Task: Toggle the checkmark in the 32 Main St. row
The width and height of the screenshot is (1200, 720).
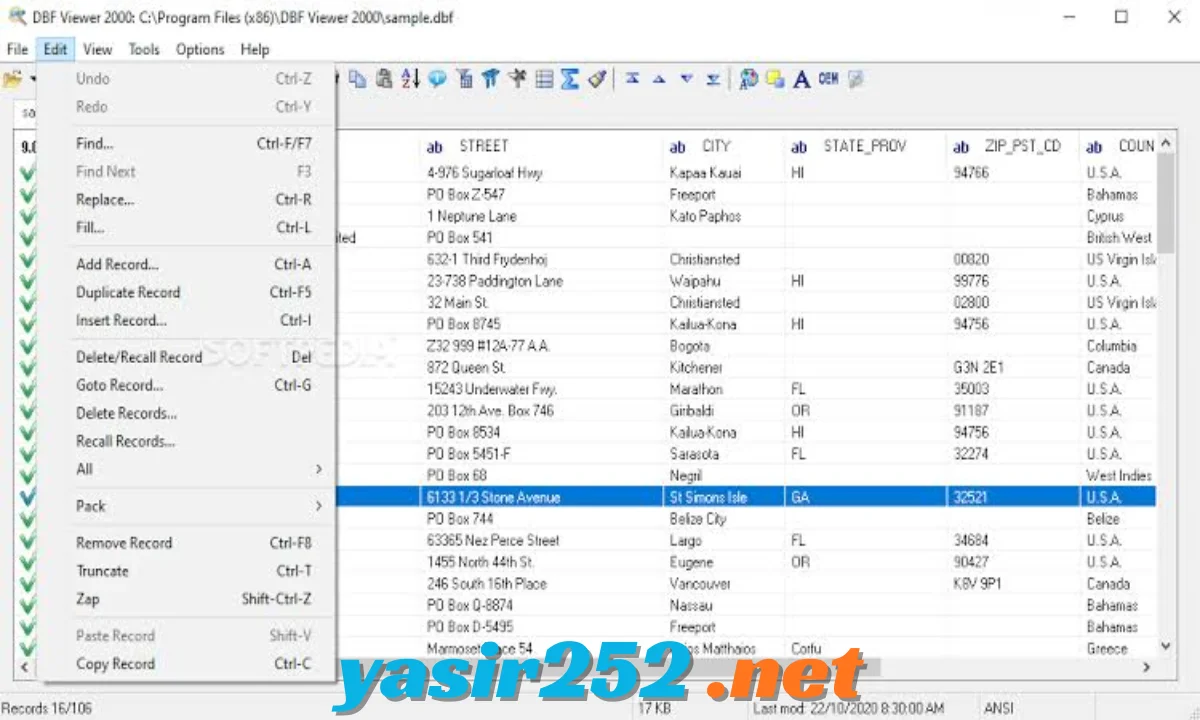Action: [x=27, y=302]
